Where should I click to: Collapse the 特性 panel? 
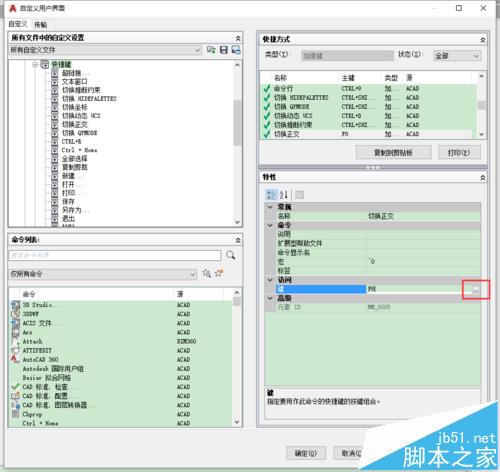482,178
